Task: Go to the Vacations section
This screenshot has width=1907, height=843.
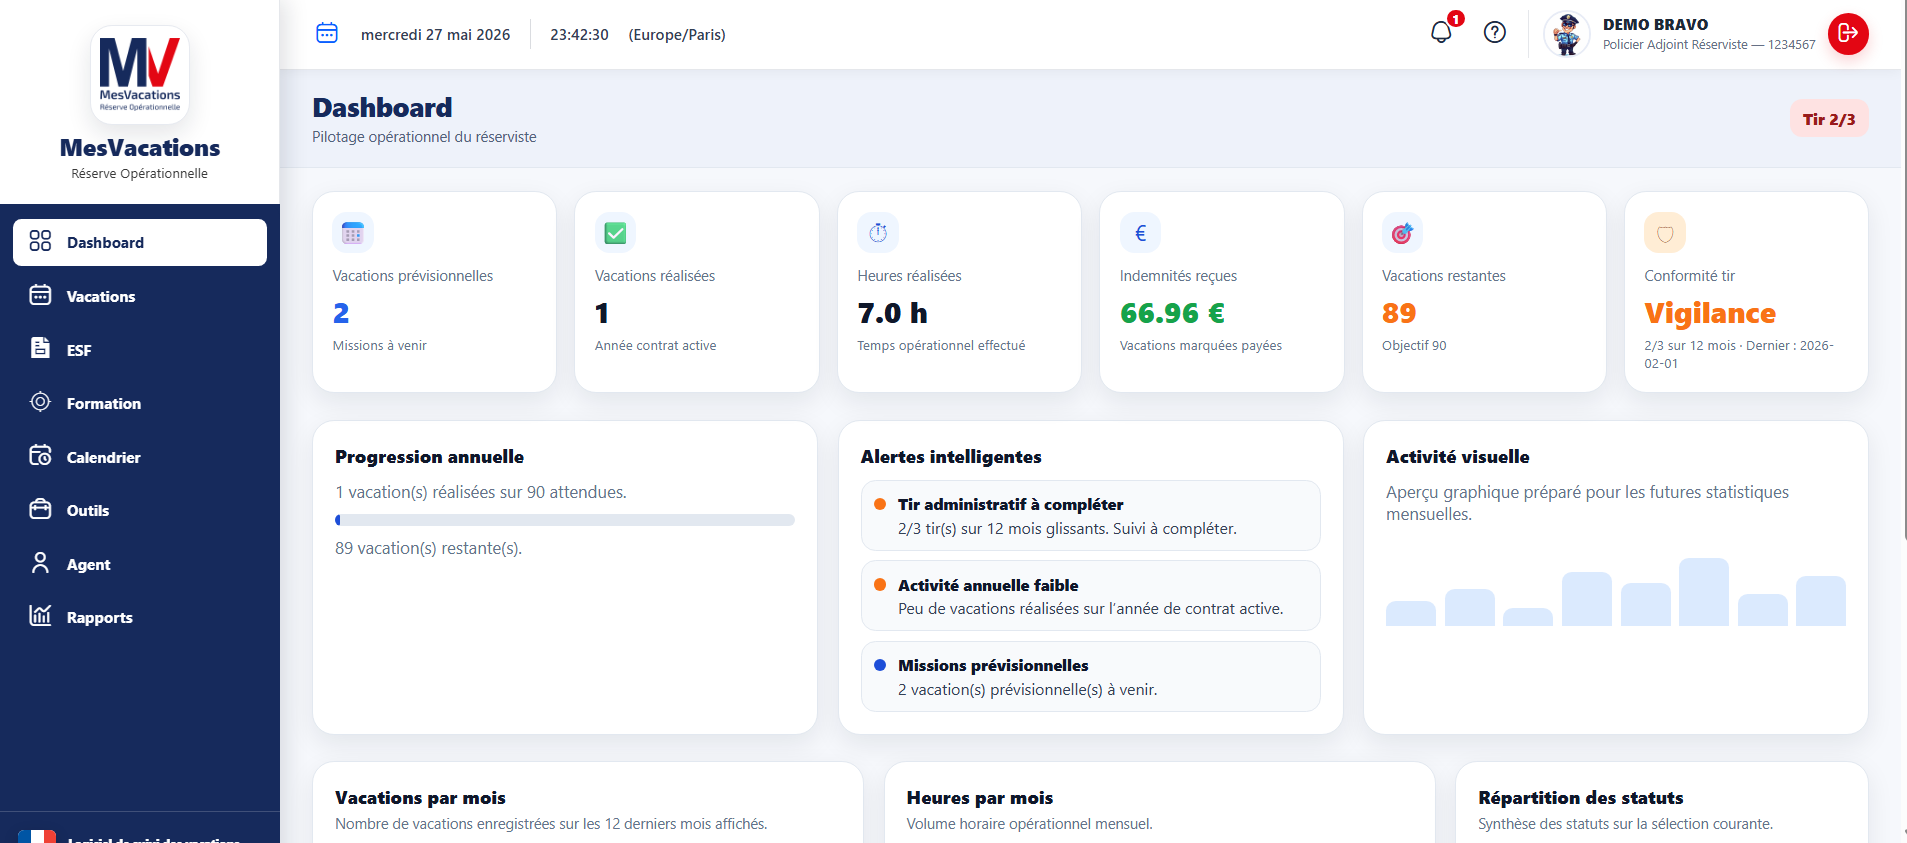Action: pos(140,296)
